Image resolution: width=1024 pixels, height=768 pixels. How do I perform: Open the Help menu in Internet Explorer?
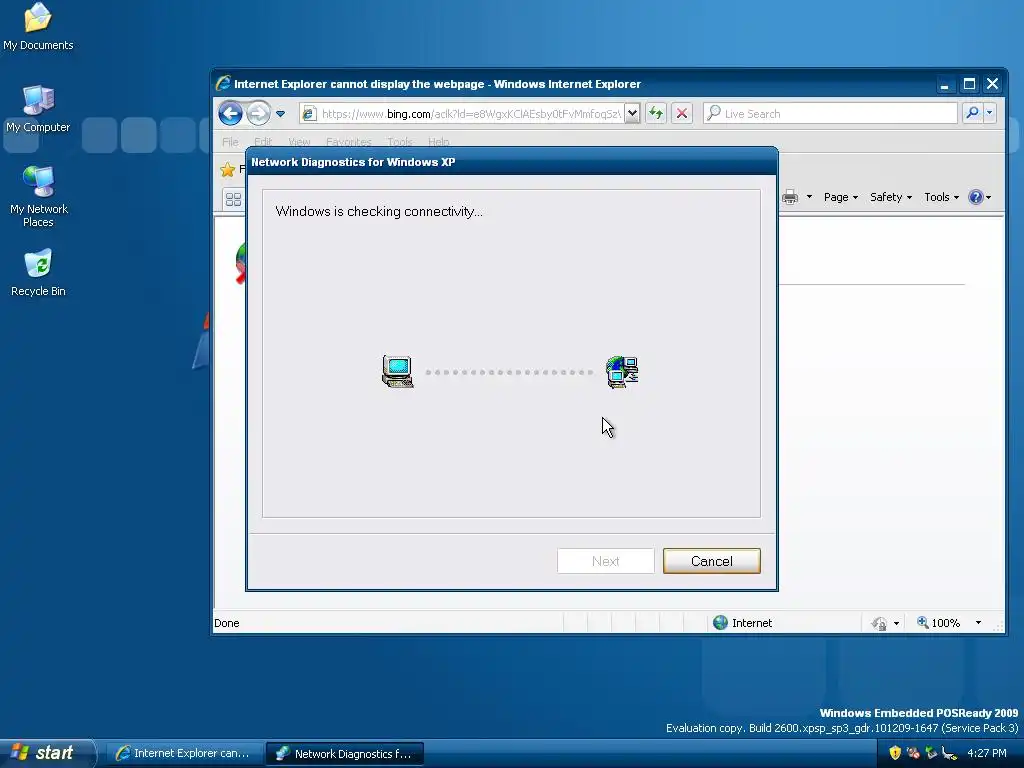[x=438, y=142]
